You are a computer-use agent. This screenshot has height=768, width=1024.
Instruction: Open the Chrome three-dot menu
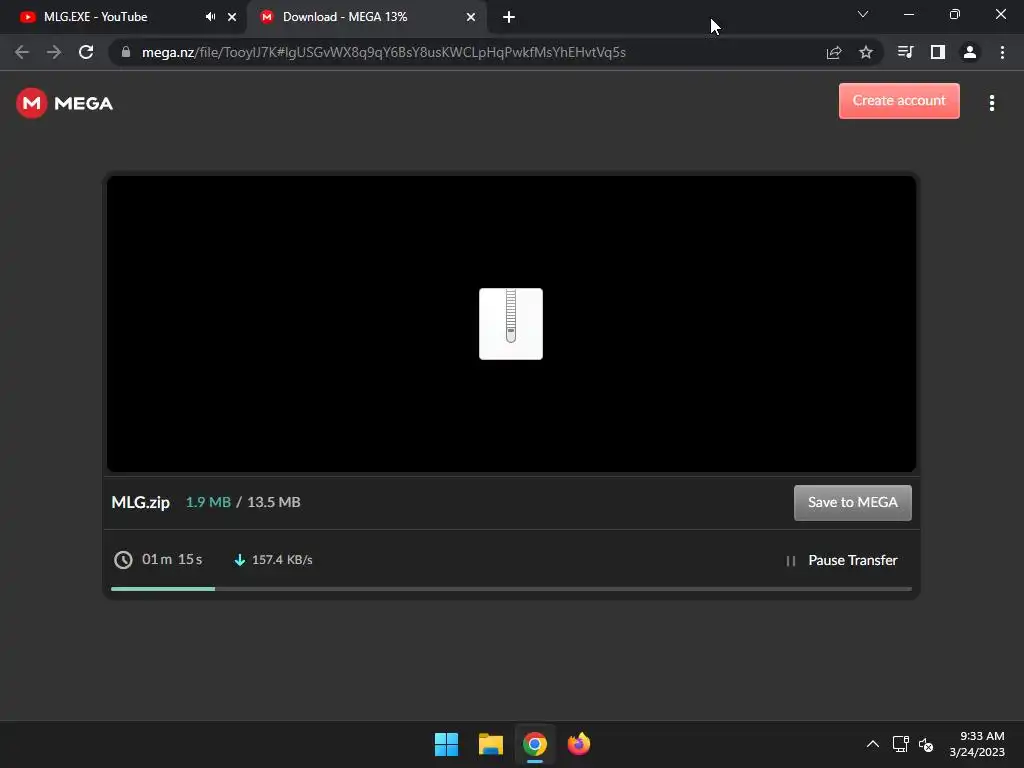[1002, 52]
